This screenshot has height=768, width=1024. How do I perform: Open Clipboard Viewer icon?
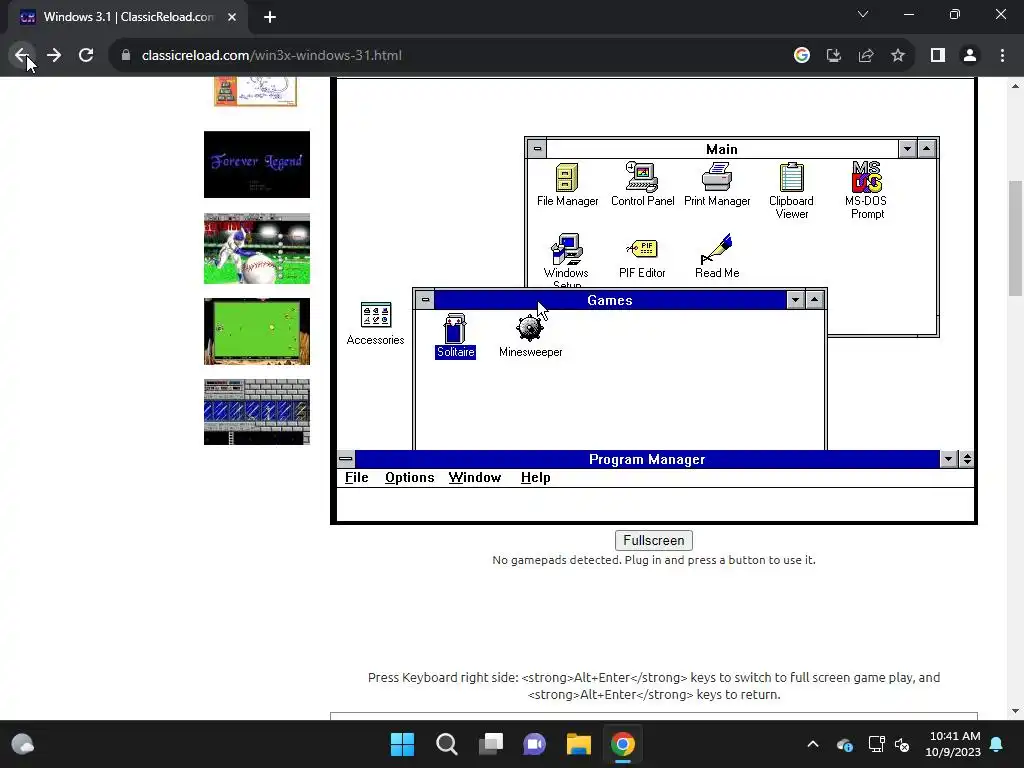[x=791, y=190]
